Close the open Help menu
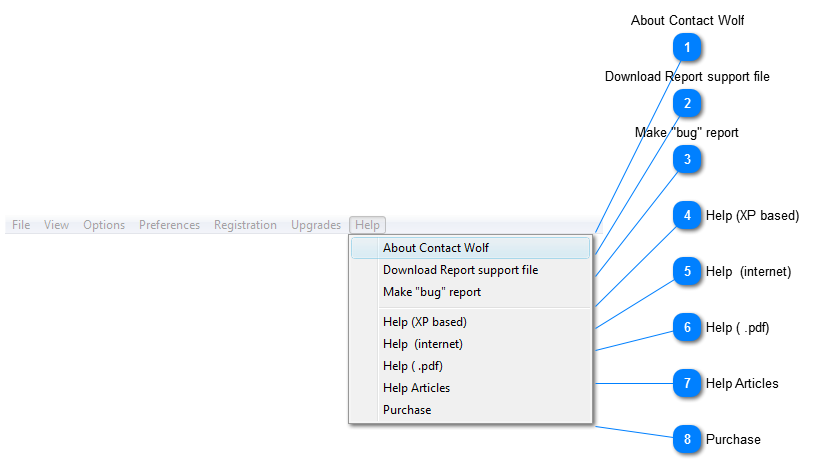Viewport: 815px width, 464px height. [x=367, y=225]
